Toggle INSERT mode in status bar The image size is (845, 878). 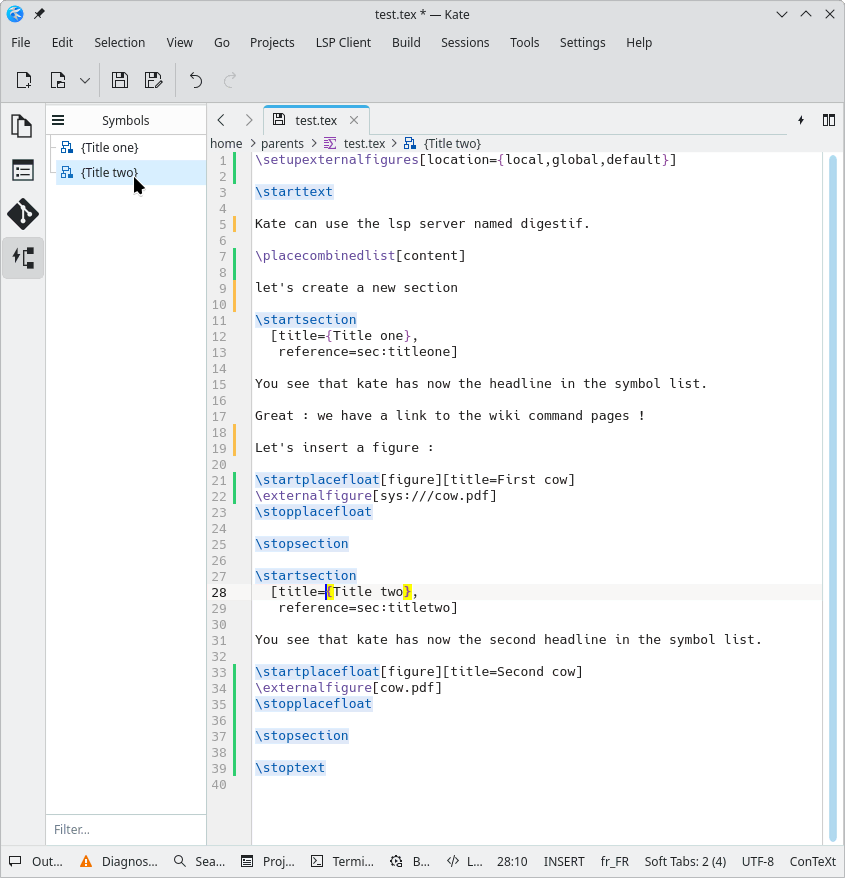(564, 861)
